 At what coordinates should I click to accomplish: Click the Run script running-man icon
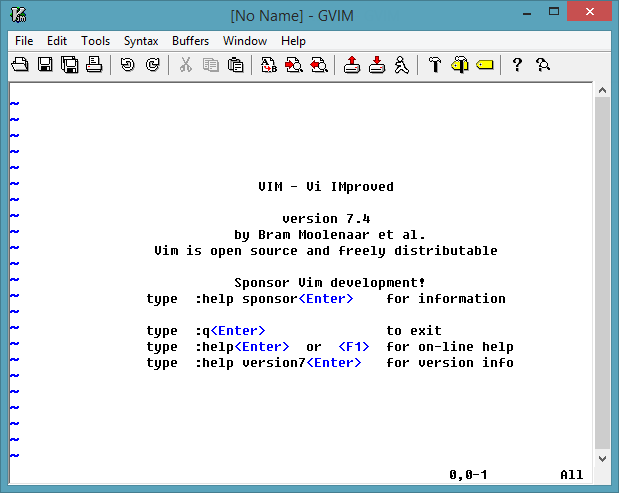(x=401, y=65)
